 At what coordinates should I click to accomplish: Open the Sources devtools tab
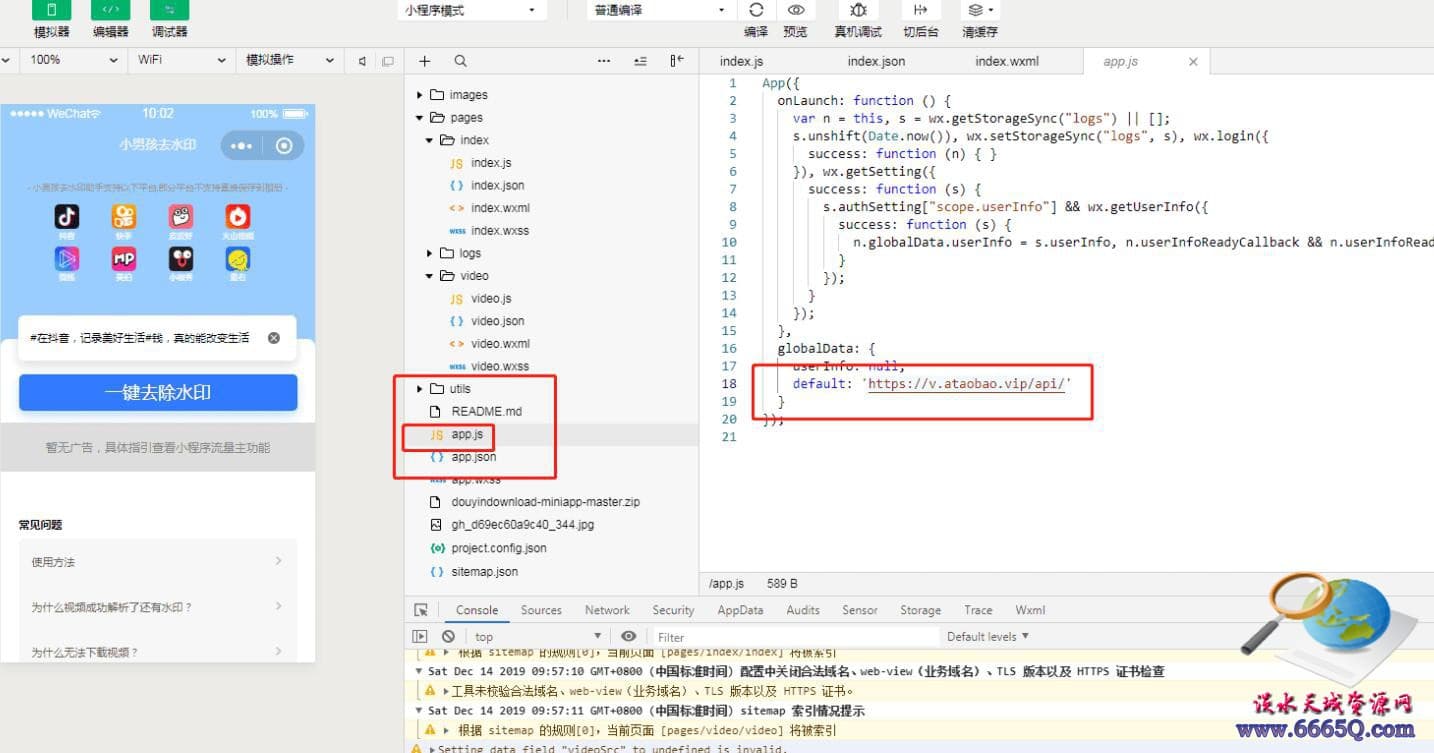click(541, 610)
